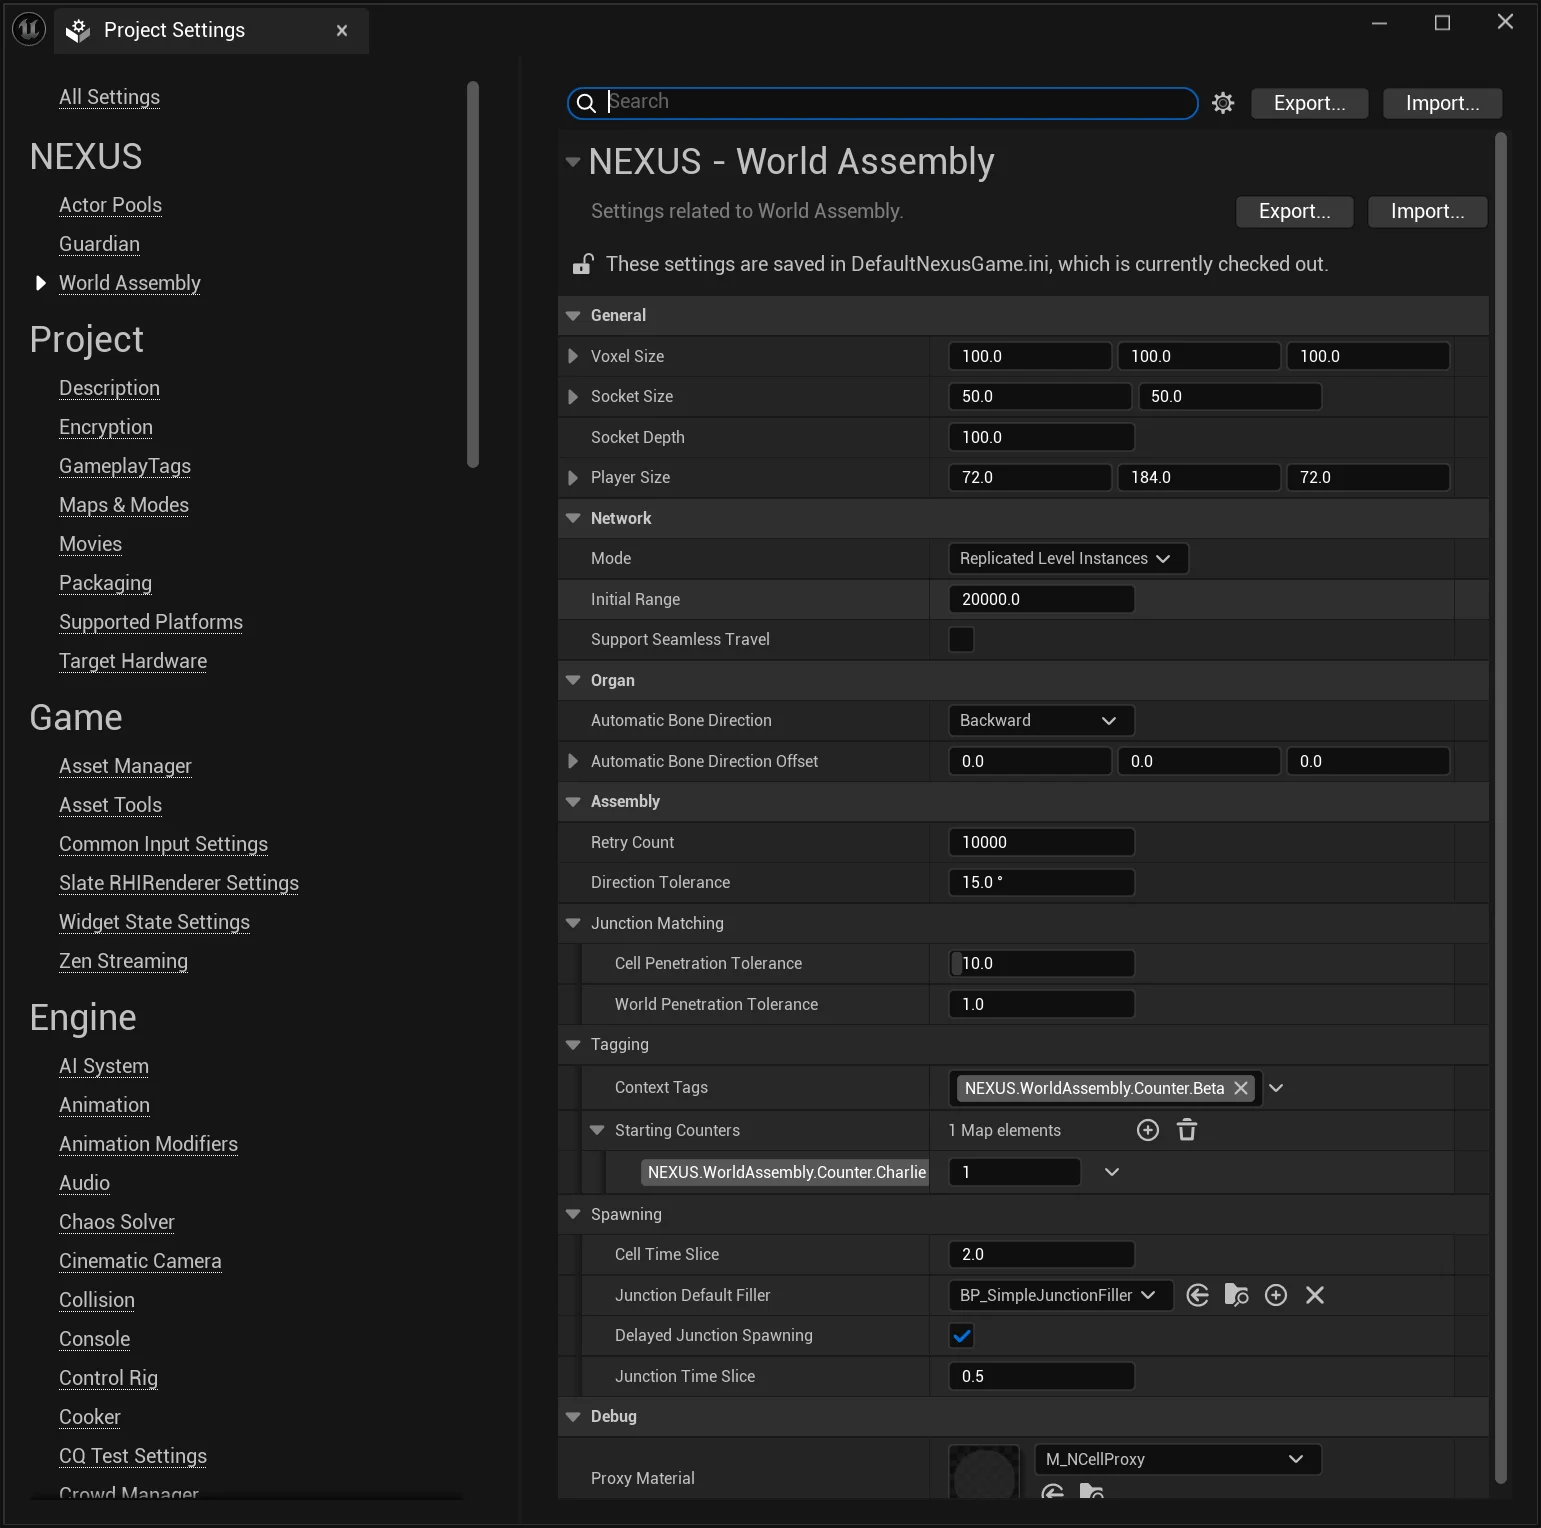
Task: Open Maps & Modes settings
Action: (124, 505)
